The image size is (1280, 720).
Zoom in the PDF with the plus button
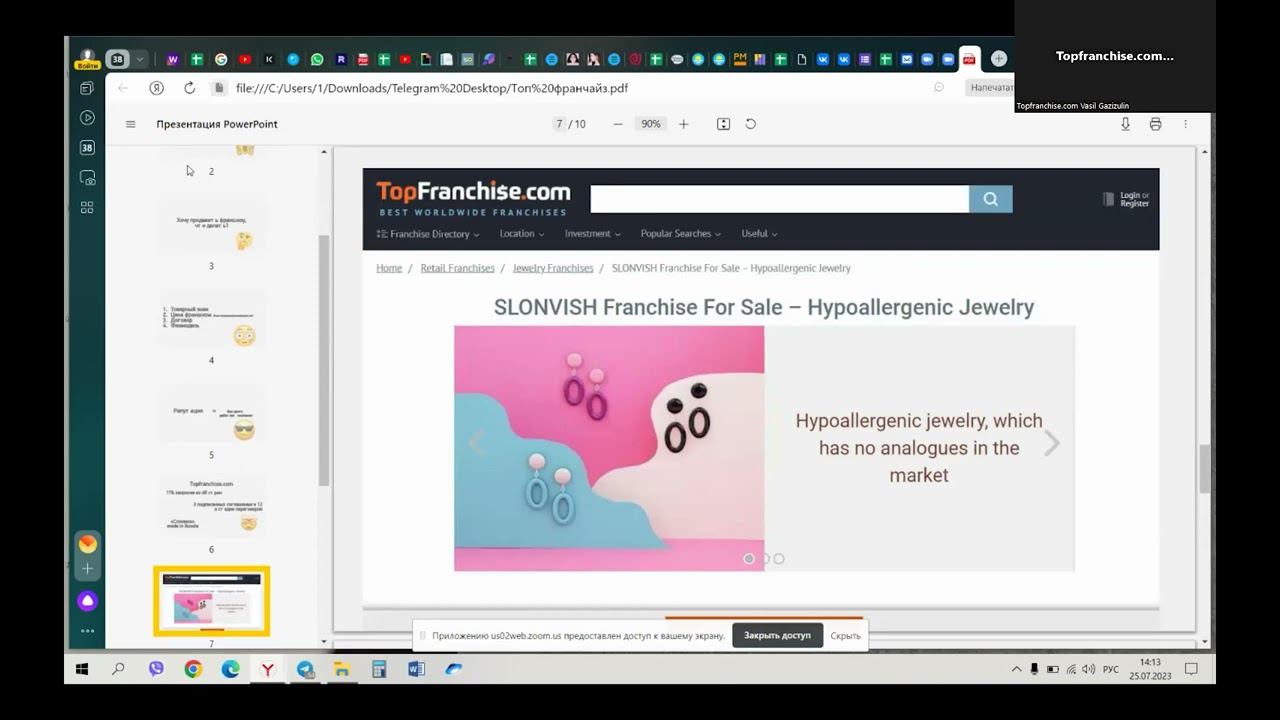tap(684, 124)
